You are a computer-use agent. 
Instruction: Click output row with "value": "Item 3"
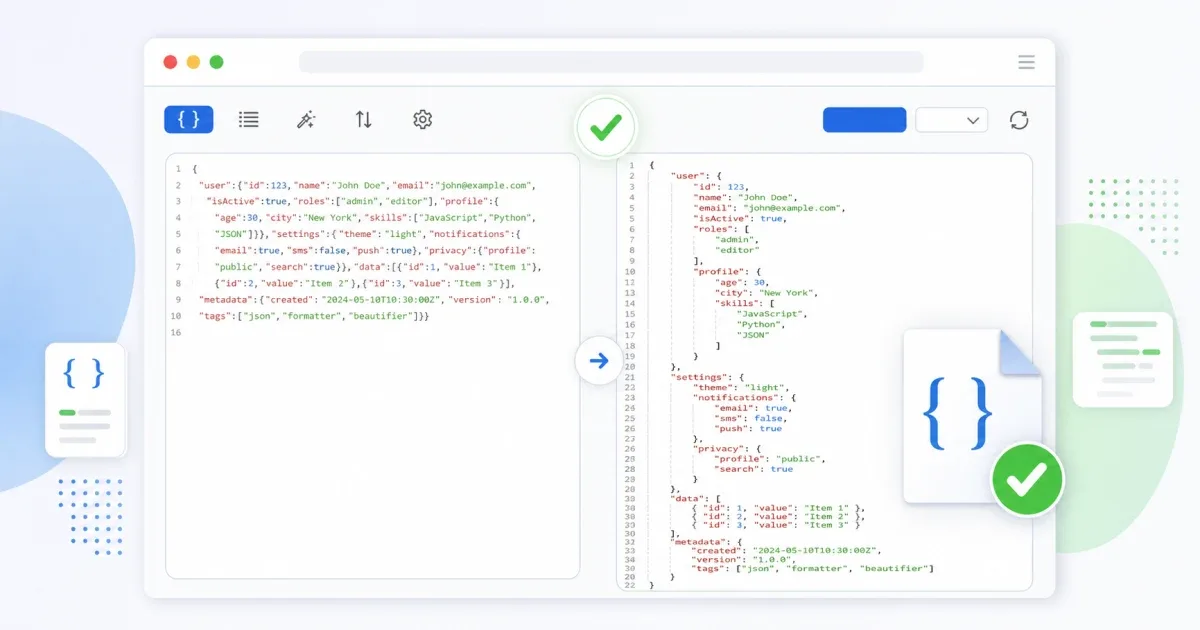[x=776, y=524]
